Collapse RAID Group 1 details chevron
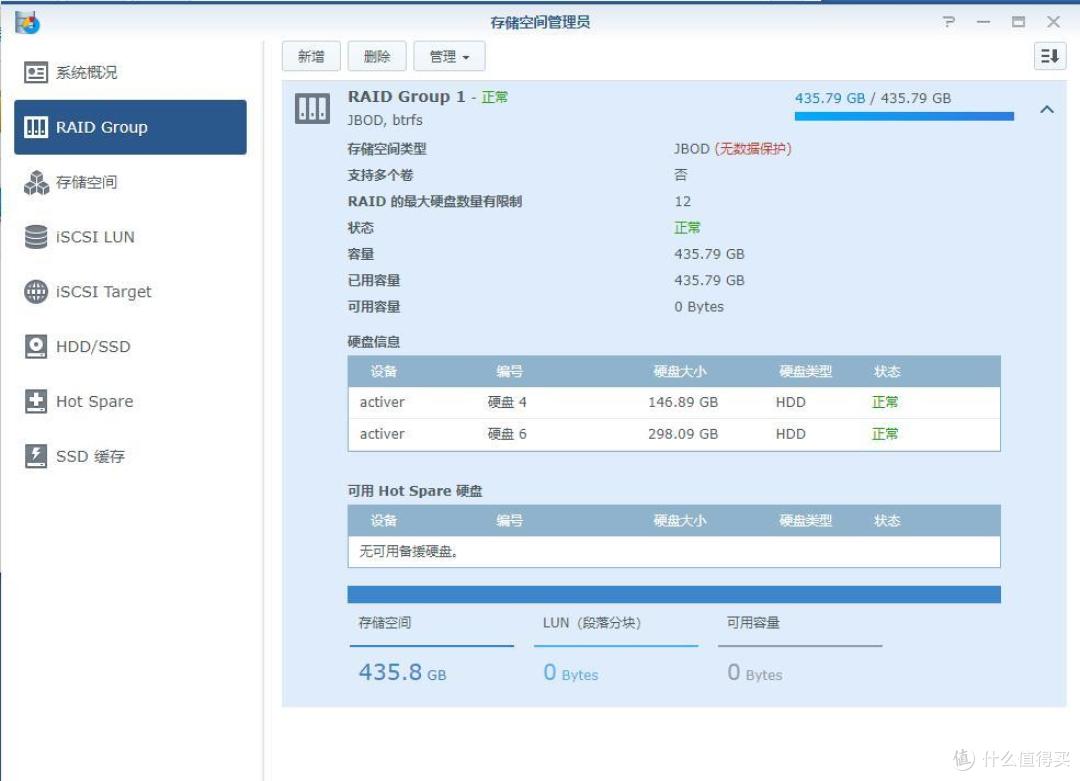The image size is (1080, 781). (1047, 110)
